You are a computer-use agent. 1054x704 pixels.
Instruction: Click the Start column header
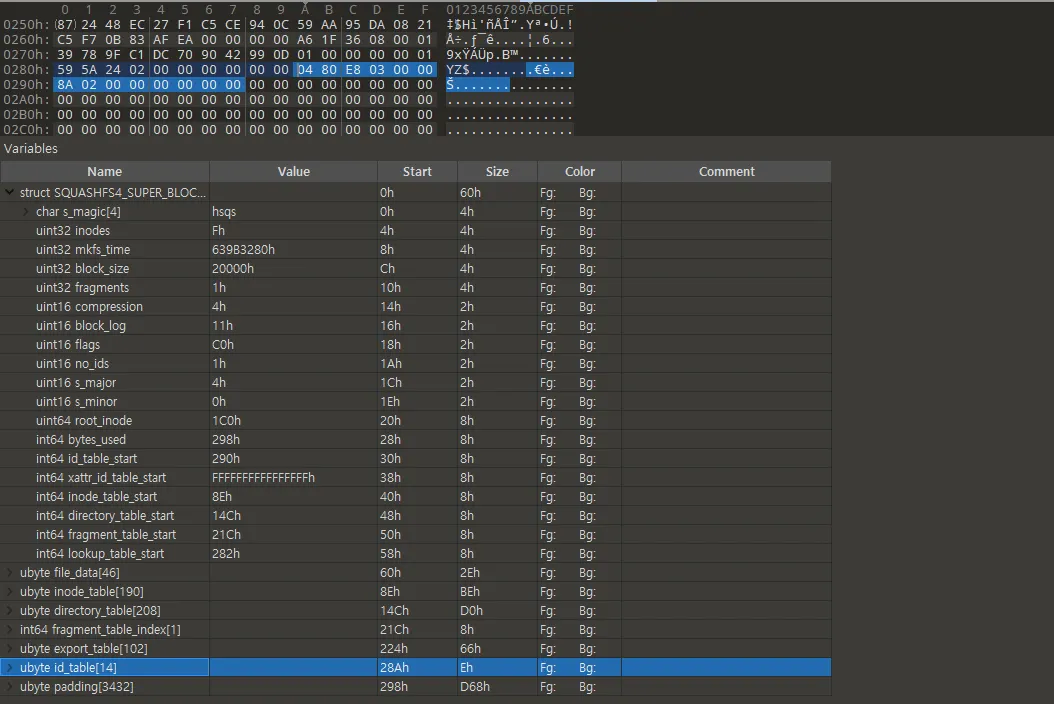[x=417, y=172]
